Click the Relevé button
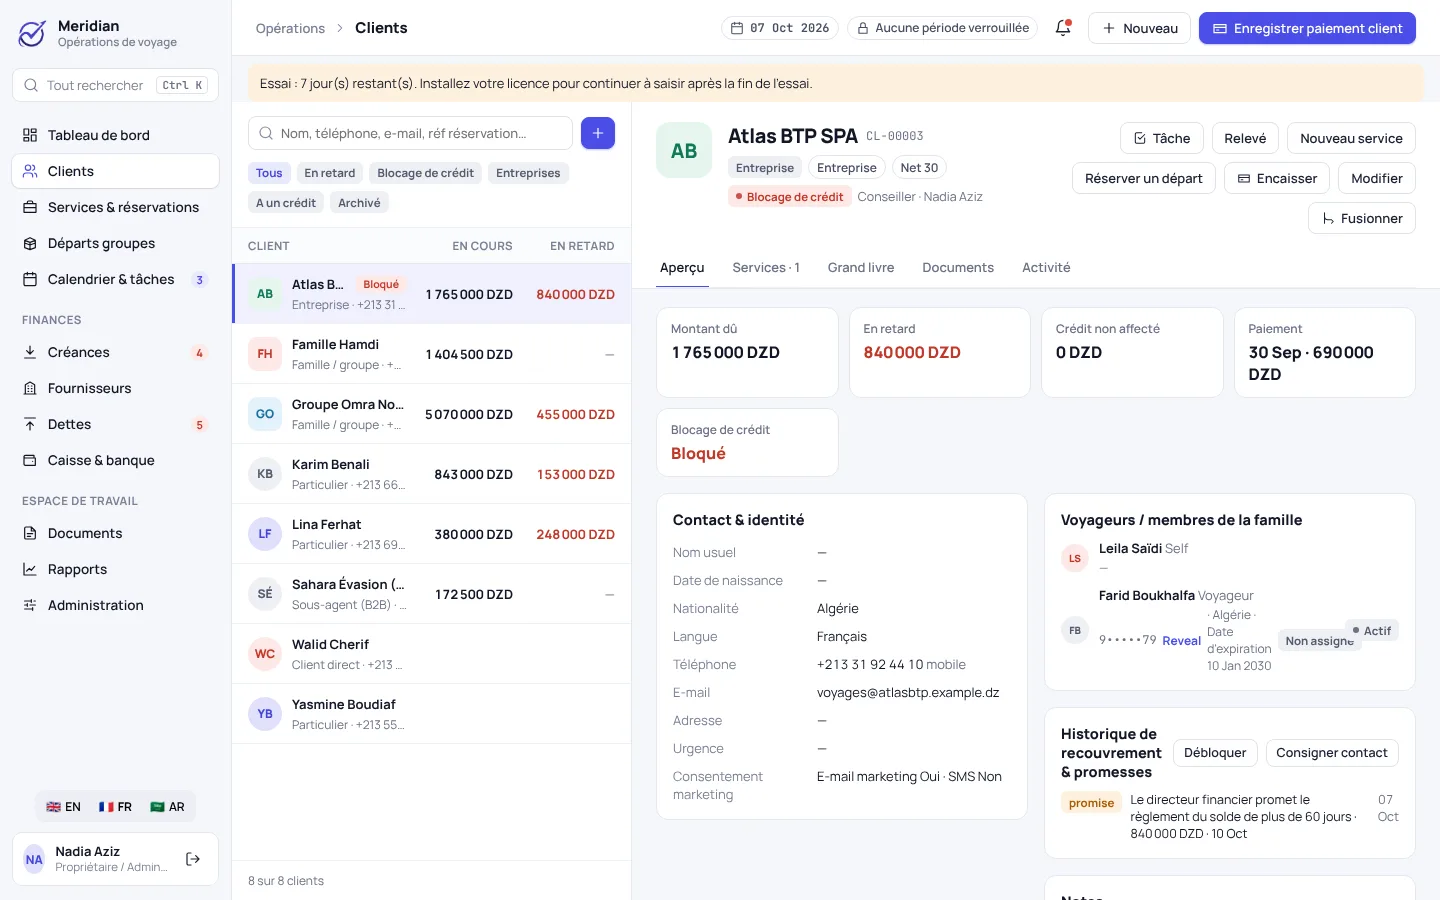Image resolution: width=1440 pixels, height=900 pixels. (x=1245, y=138)
